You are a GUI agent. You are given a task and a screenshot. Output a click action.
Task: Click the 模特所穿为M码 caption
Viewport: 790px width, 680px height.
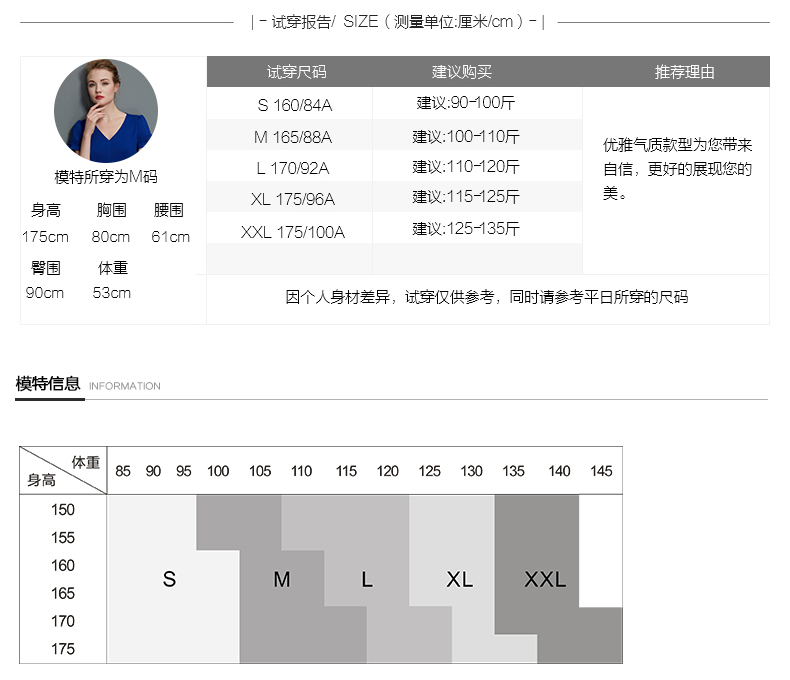tap(105, 177)
